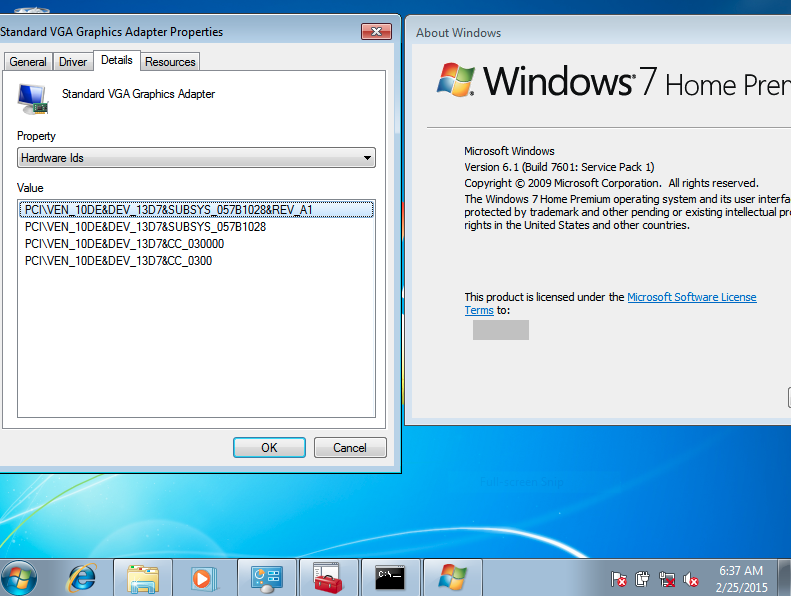Screen dimensions: 791x596
Task: Launch Internet Explorer from taskbar
Action: click(x=81, y=578)
